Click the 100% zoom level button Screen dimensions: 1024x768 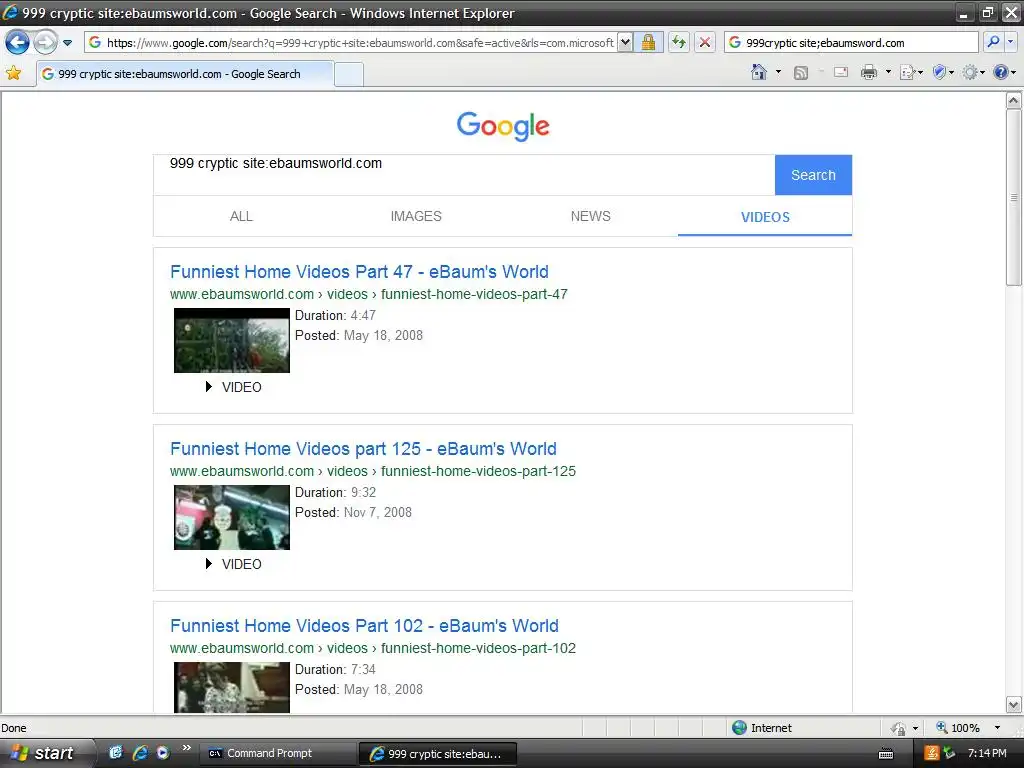pos(959,728)
